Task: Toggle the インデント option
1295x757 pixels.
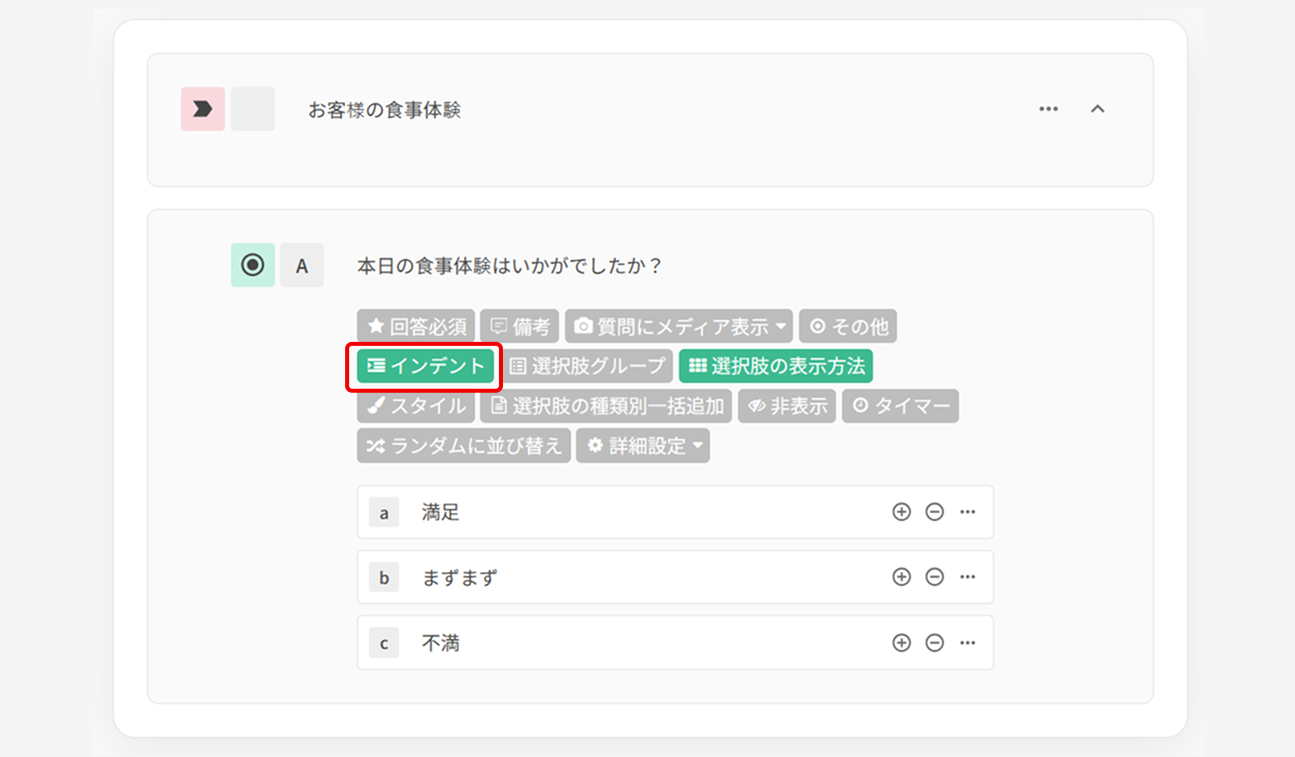Action: coord(425,366)
